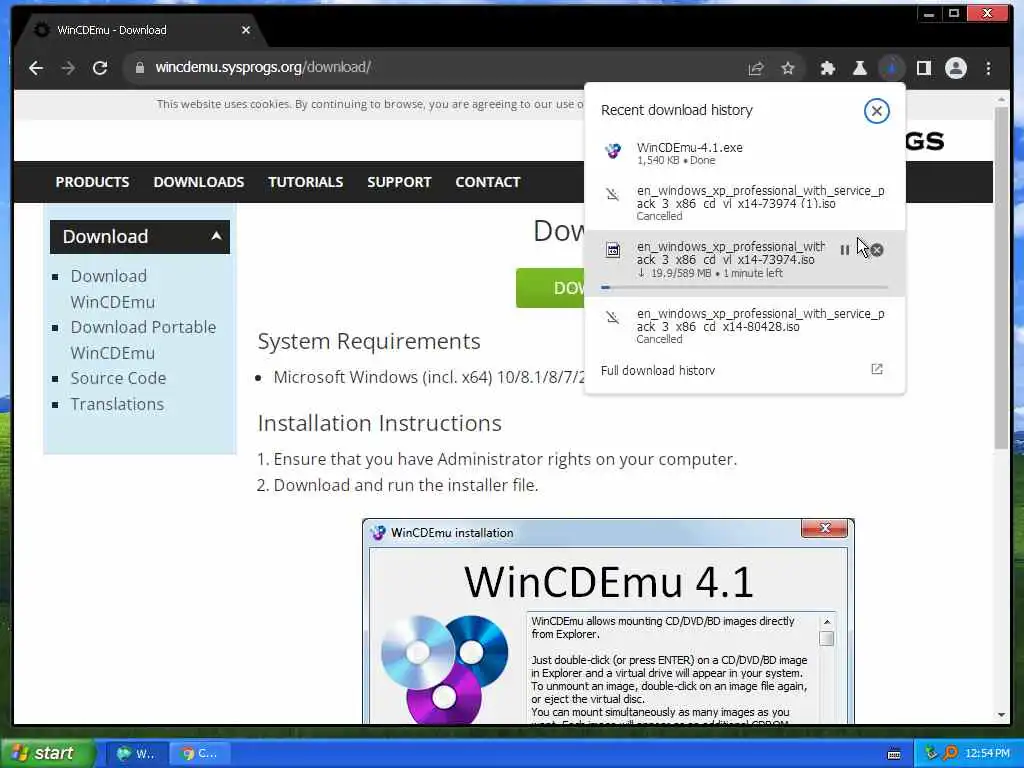Screen dimensions: 1024x768
Task: Go back to the previous page
Action: pos(36,68)
